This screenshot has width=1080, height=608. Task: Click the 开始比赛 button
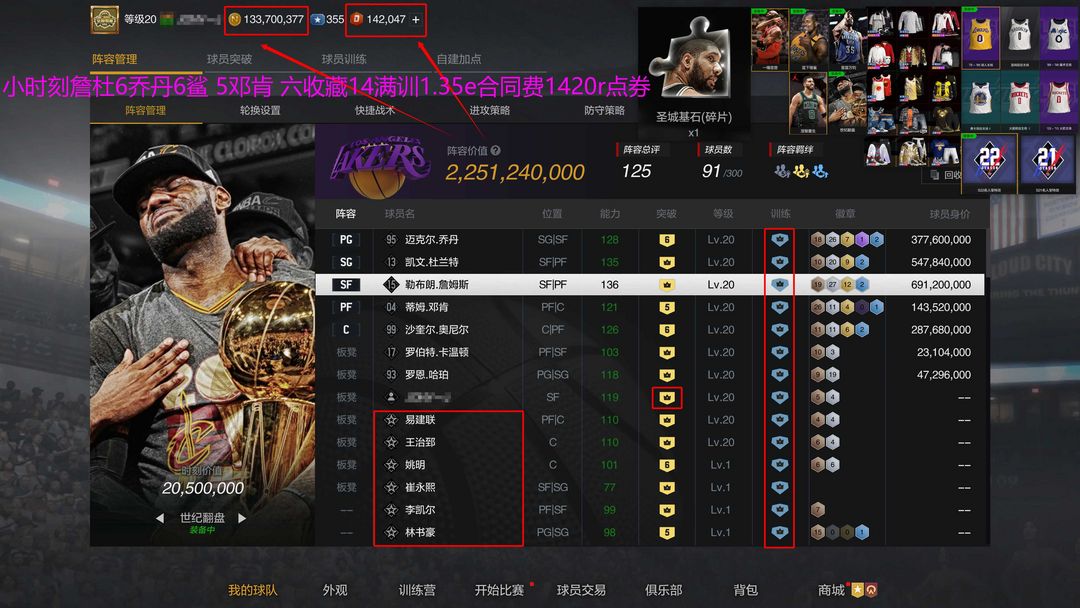coord(499,590)
